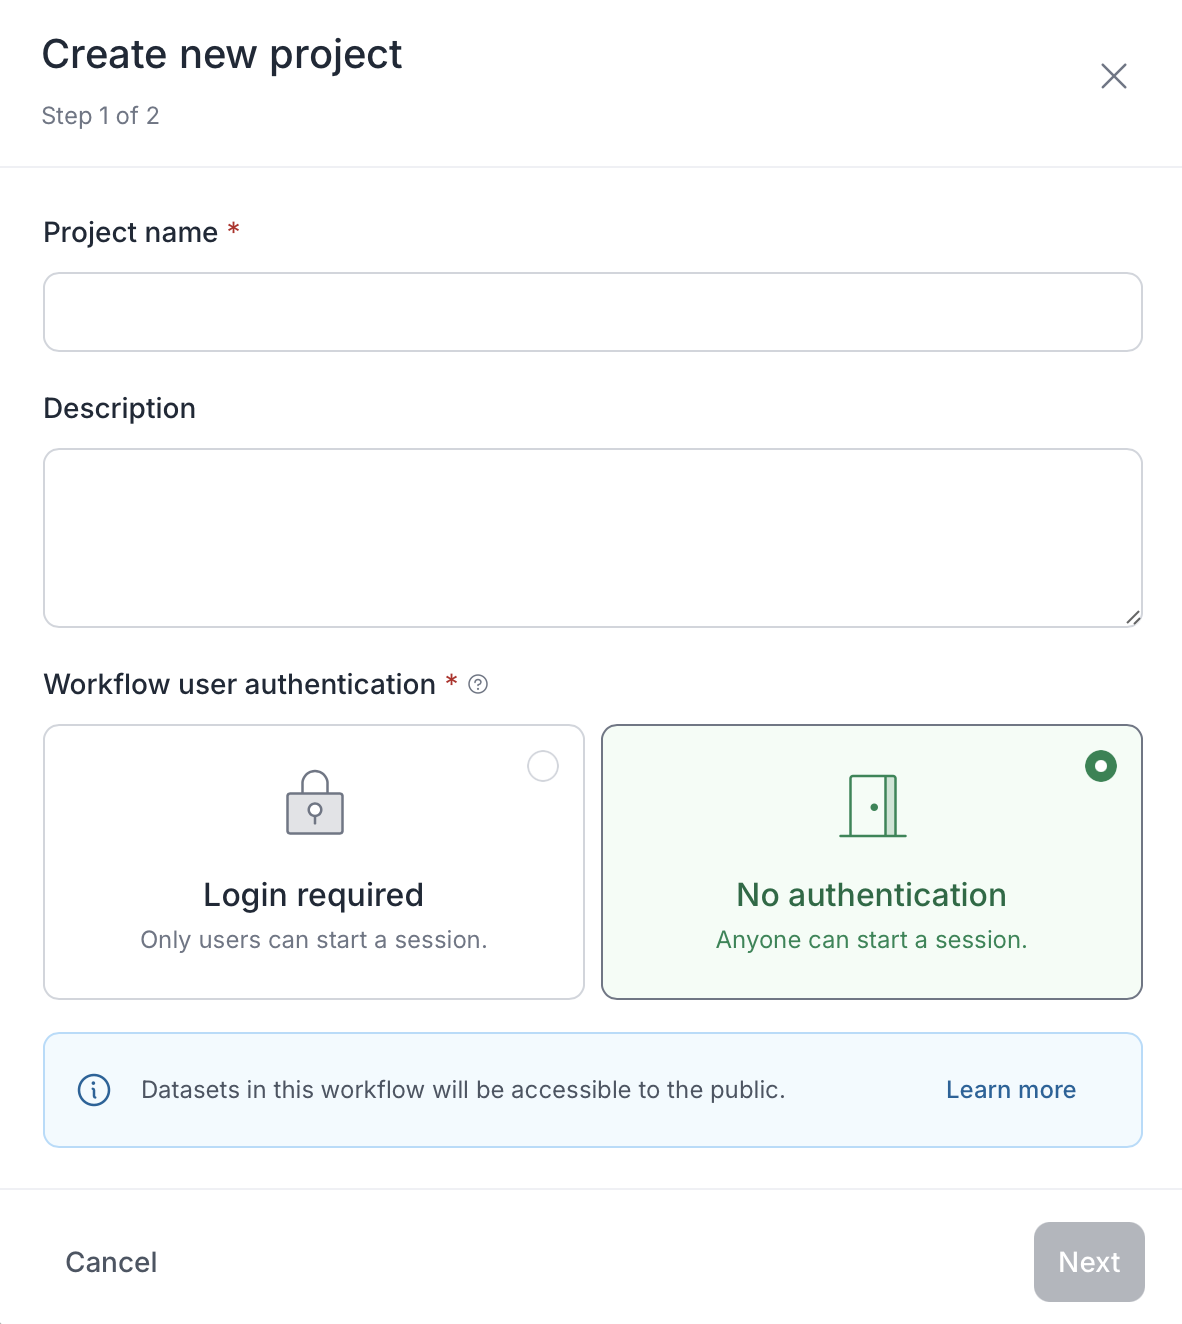The width and height of the screenshot is (1182, 1324).
Task: Click the "Step 1 of 2" indicator
Action: point(100,116)
